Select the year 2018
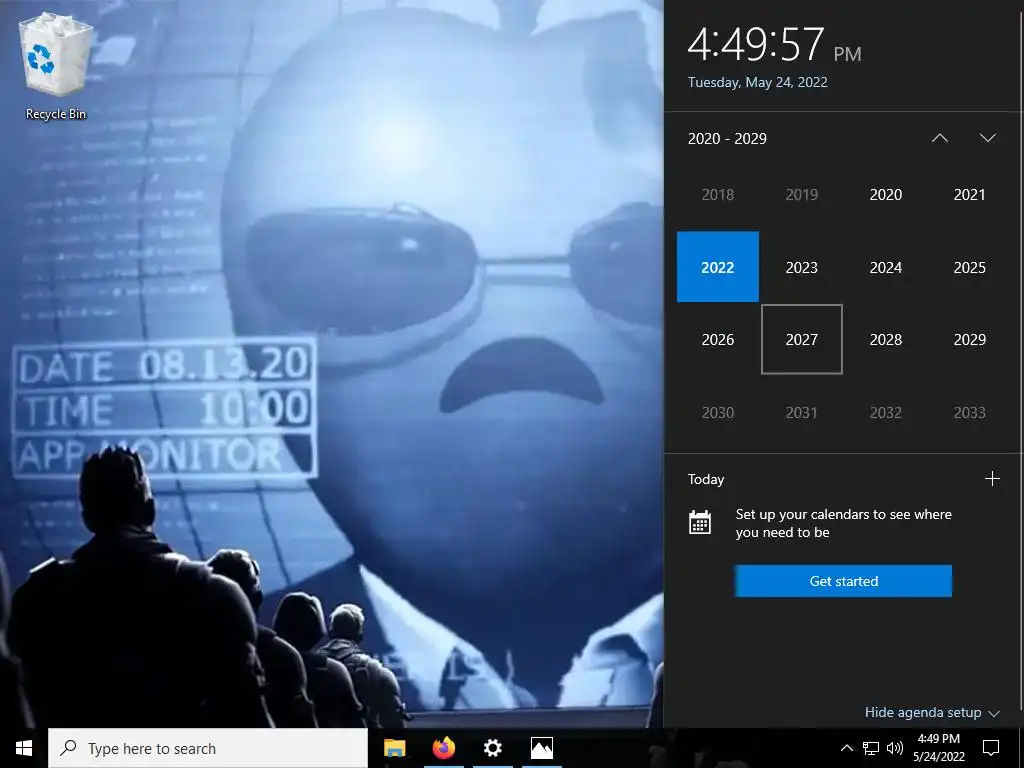The height and width of the screenshot is (768, 1024). click(718, 195)
